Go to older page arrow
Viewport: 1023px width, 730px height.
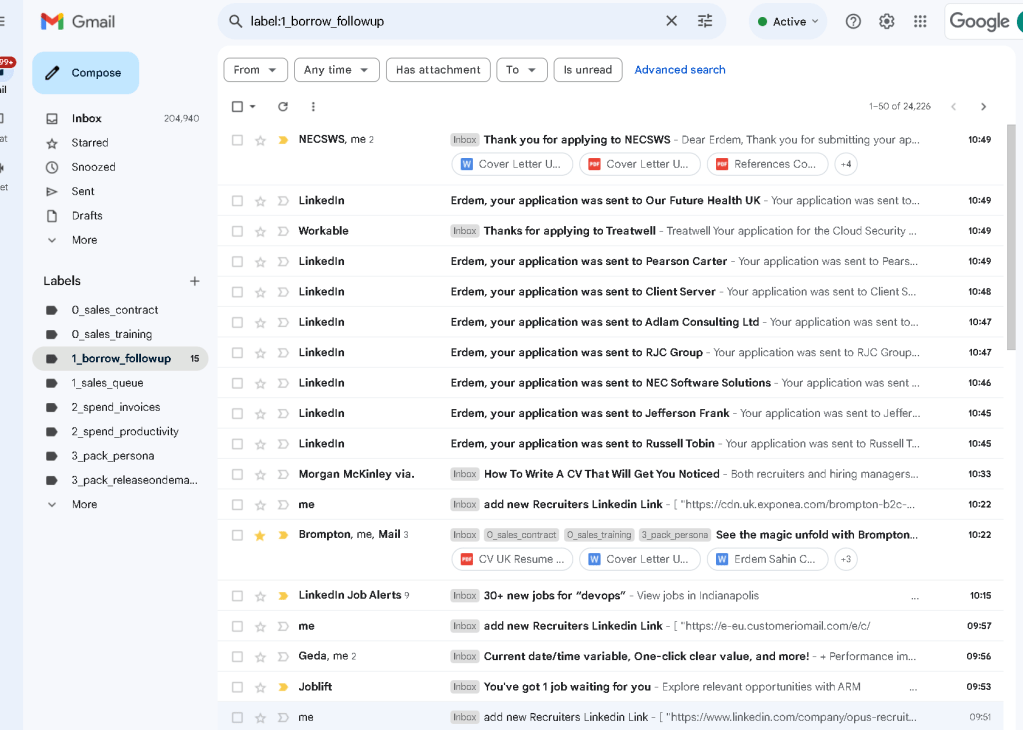(983, 106)
